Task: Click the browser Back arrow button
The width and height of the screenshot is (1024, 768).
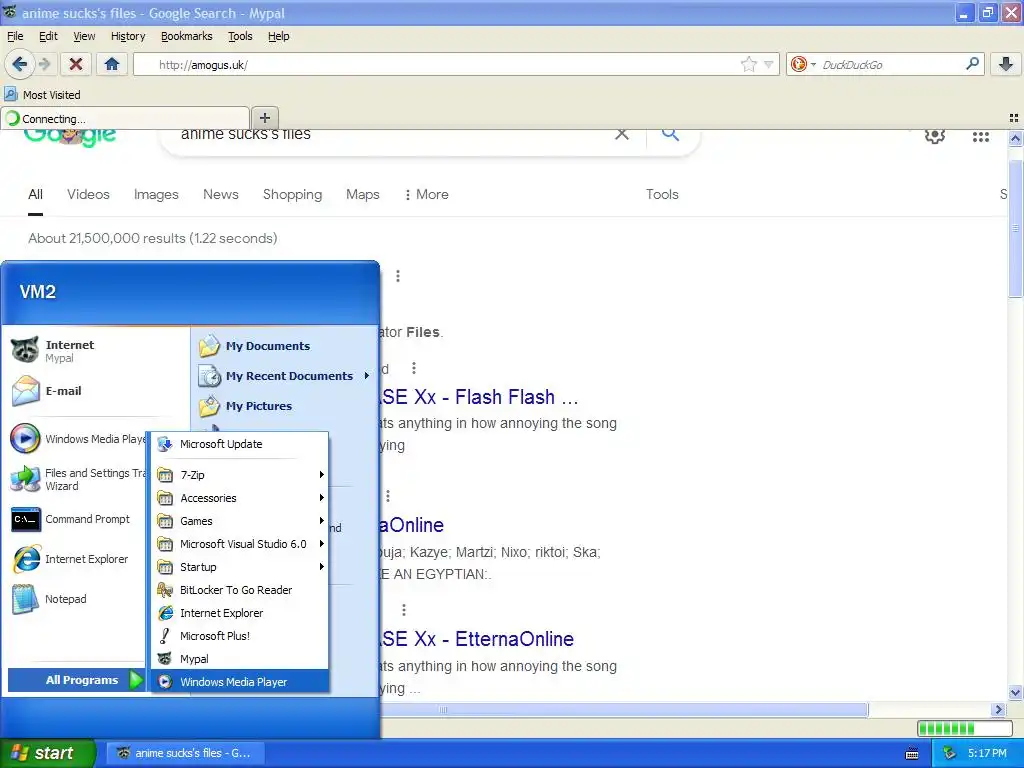Action: click(19, 64)
